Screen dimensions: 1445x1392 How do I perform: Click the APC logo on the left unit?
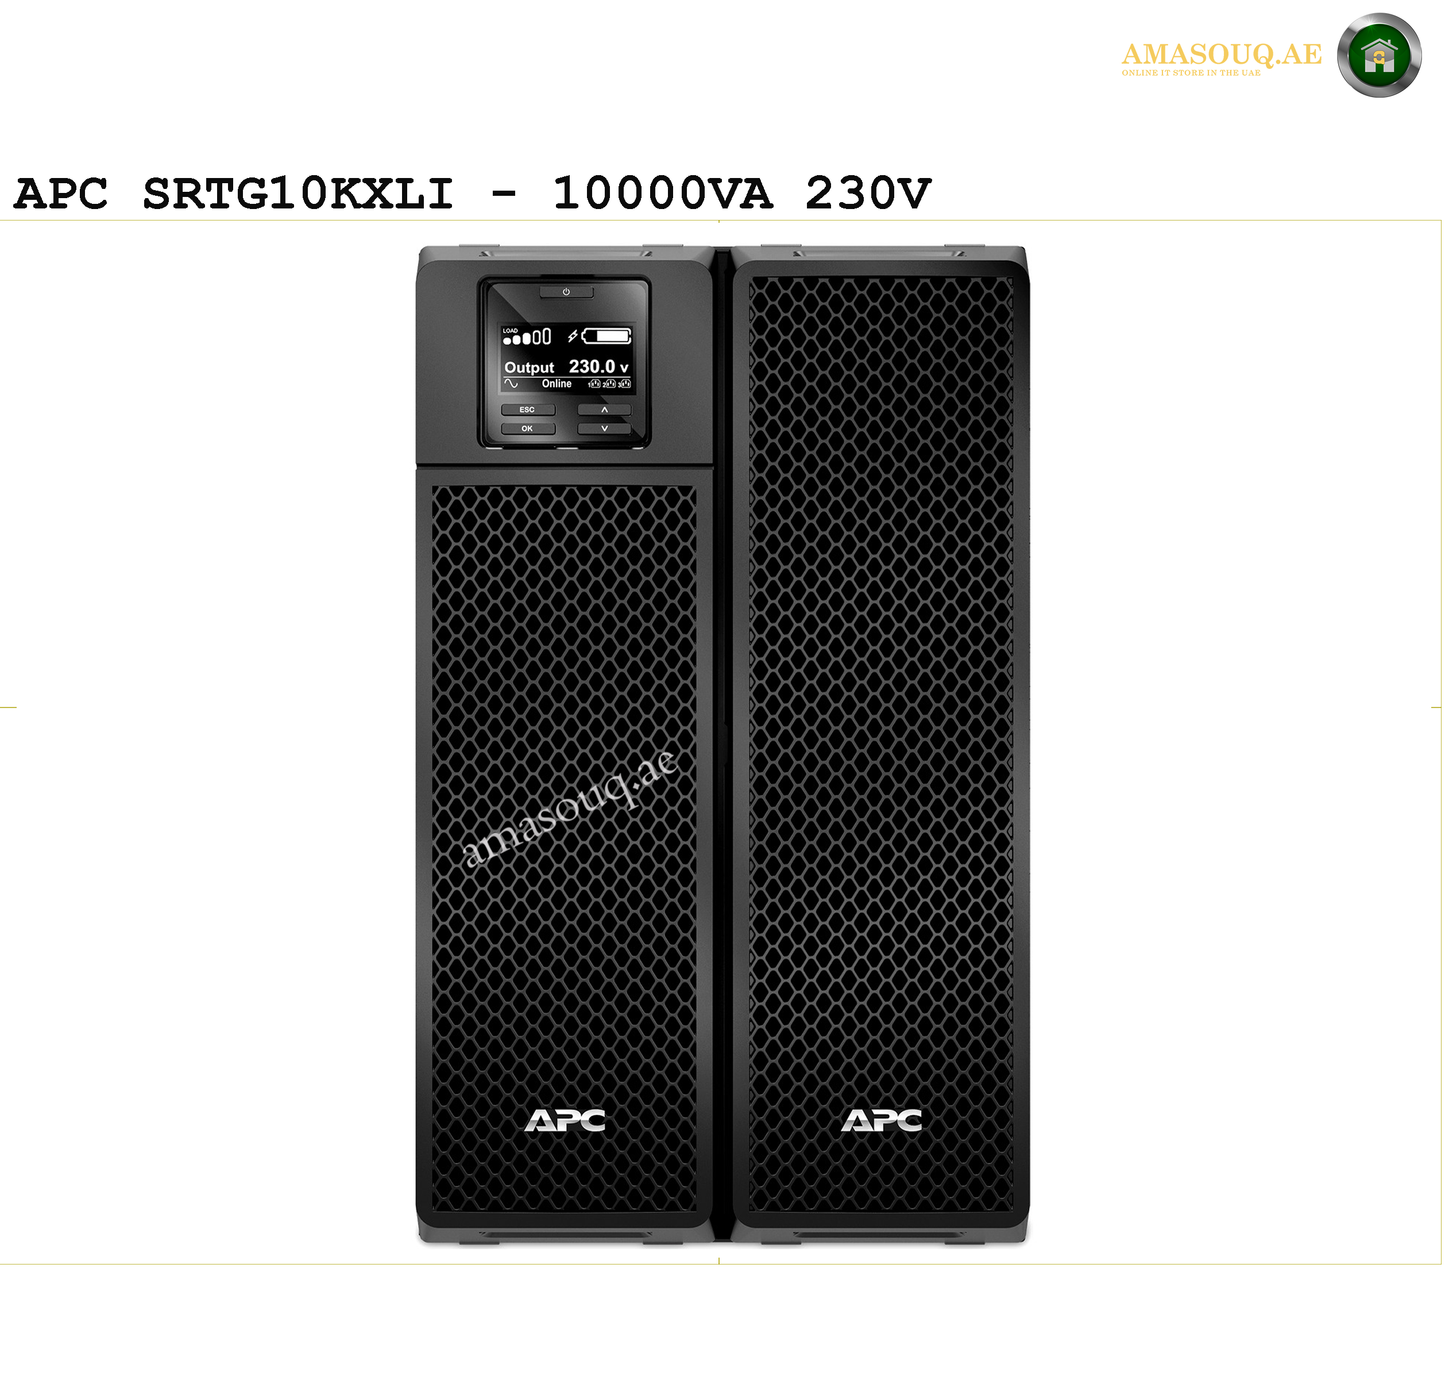pos(565,1120)
